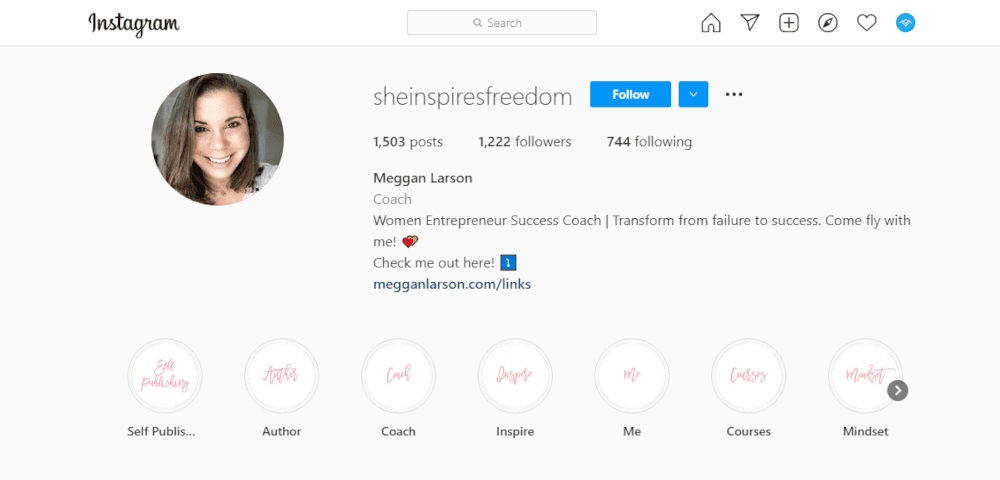Click into the Search field
The width and height of the screenshot is (1000, 480).
pyautogui.click(x=502, y=22)
